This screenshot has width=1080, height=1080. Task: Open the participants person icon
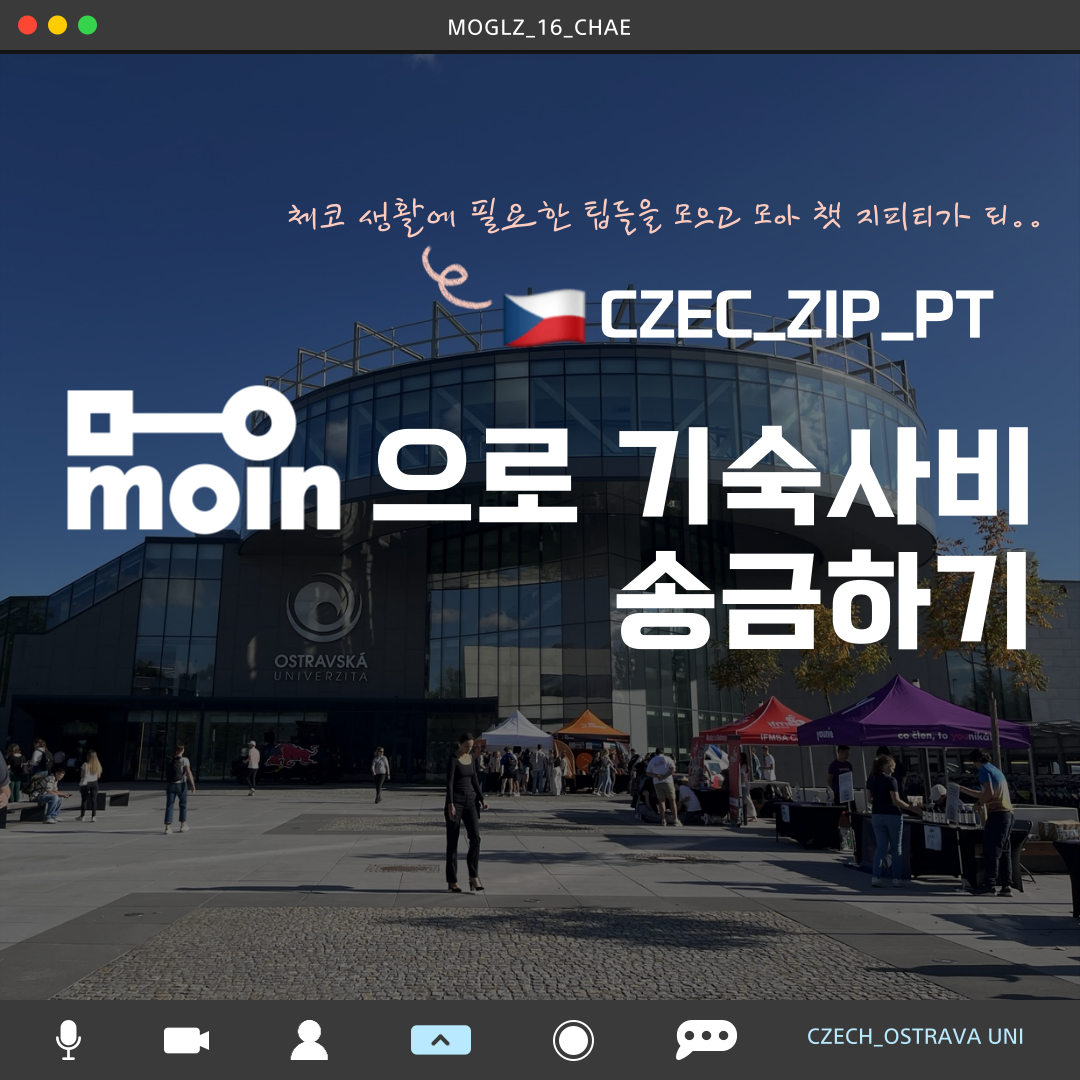point(309,1040)
